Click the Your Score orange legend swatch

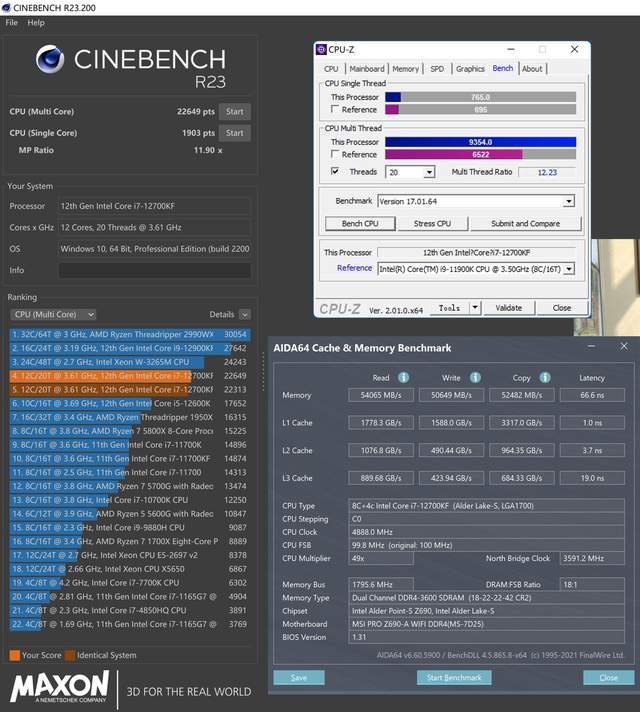point(15,655)
